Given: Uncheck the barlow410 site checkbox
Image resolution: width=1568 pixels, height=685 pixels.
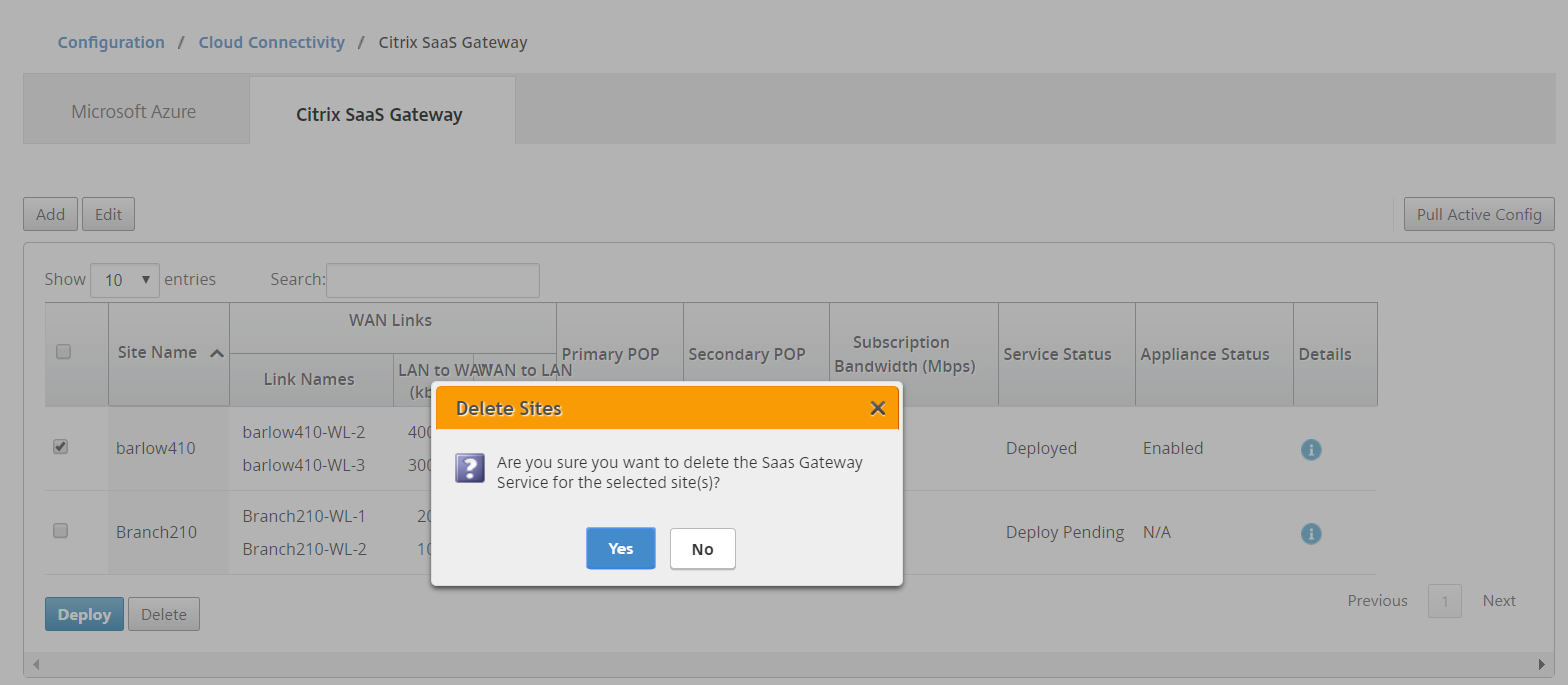Looking at the screenshot, I should click(x=60, y=447).
